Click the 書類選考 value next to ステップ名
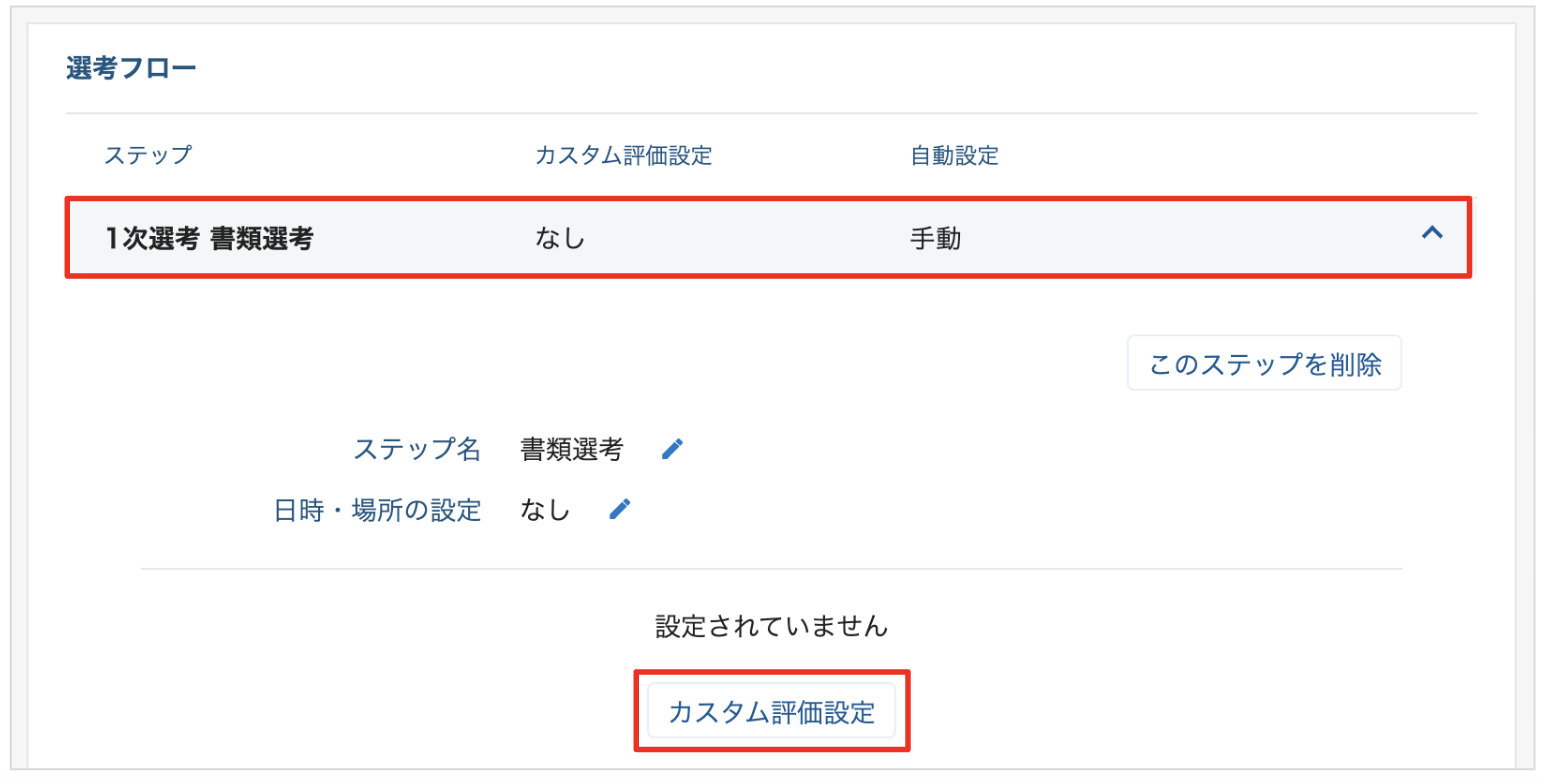Viewport: 1548px width, 778px height. (571, 450)
